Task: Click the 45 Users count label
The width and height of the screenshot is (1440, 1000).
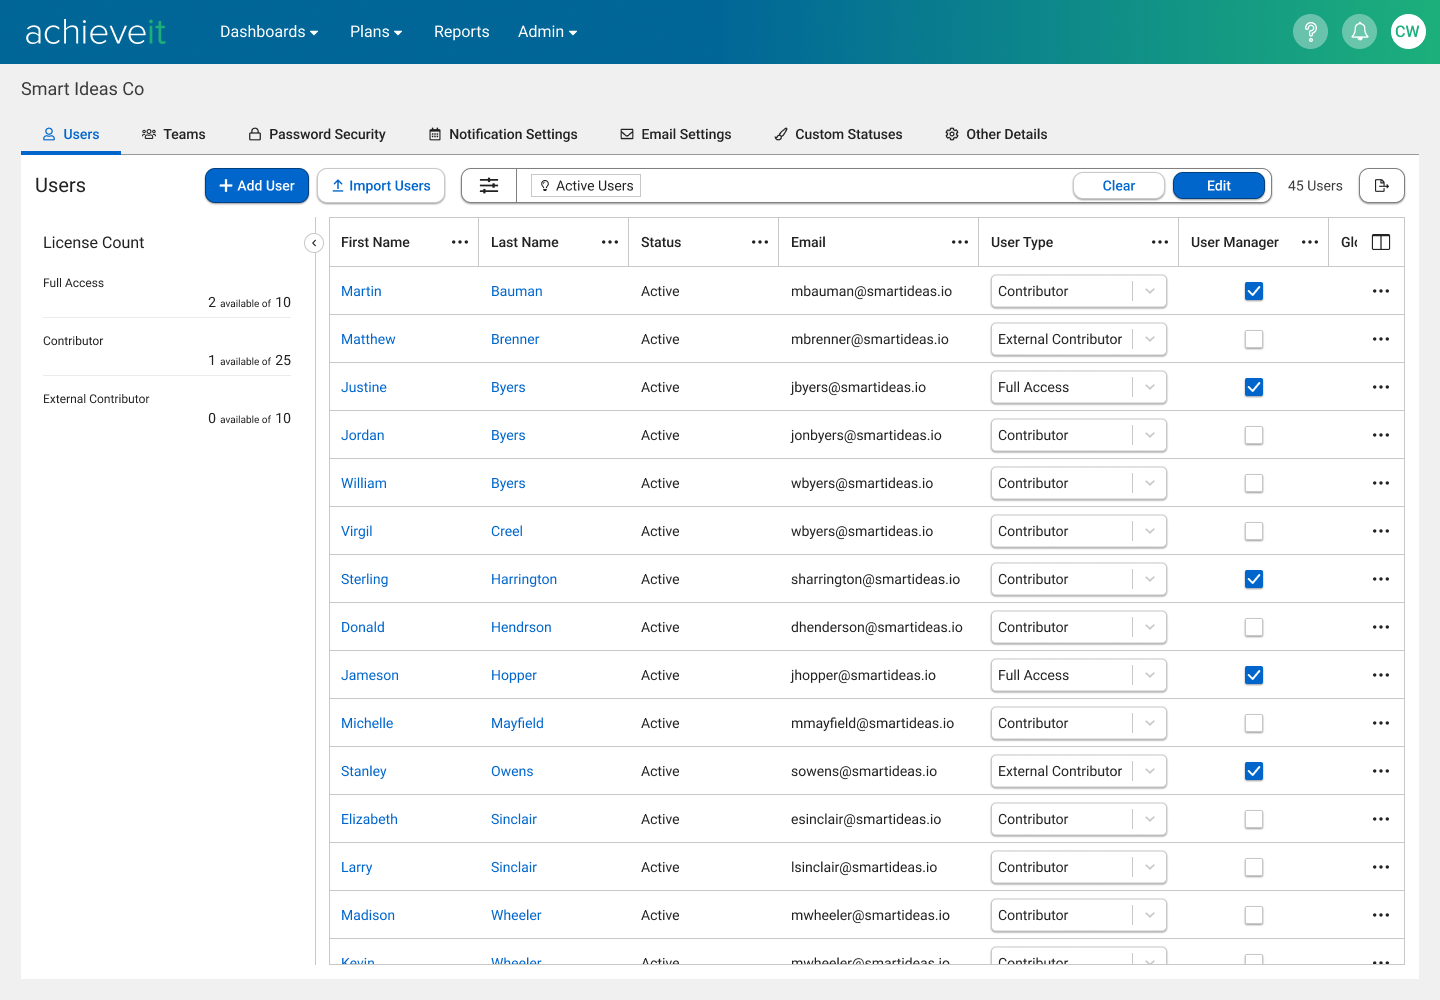Action: click(1315, 186)
